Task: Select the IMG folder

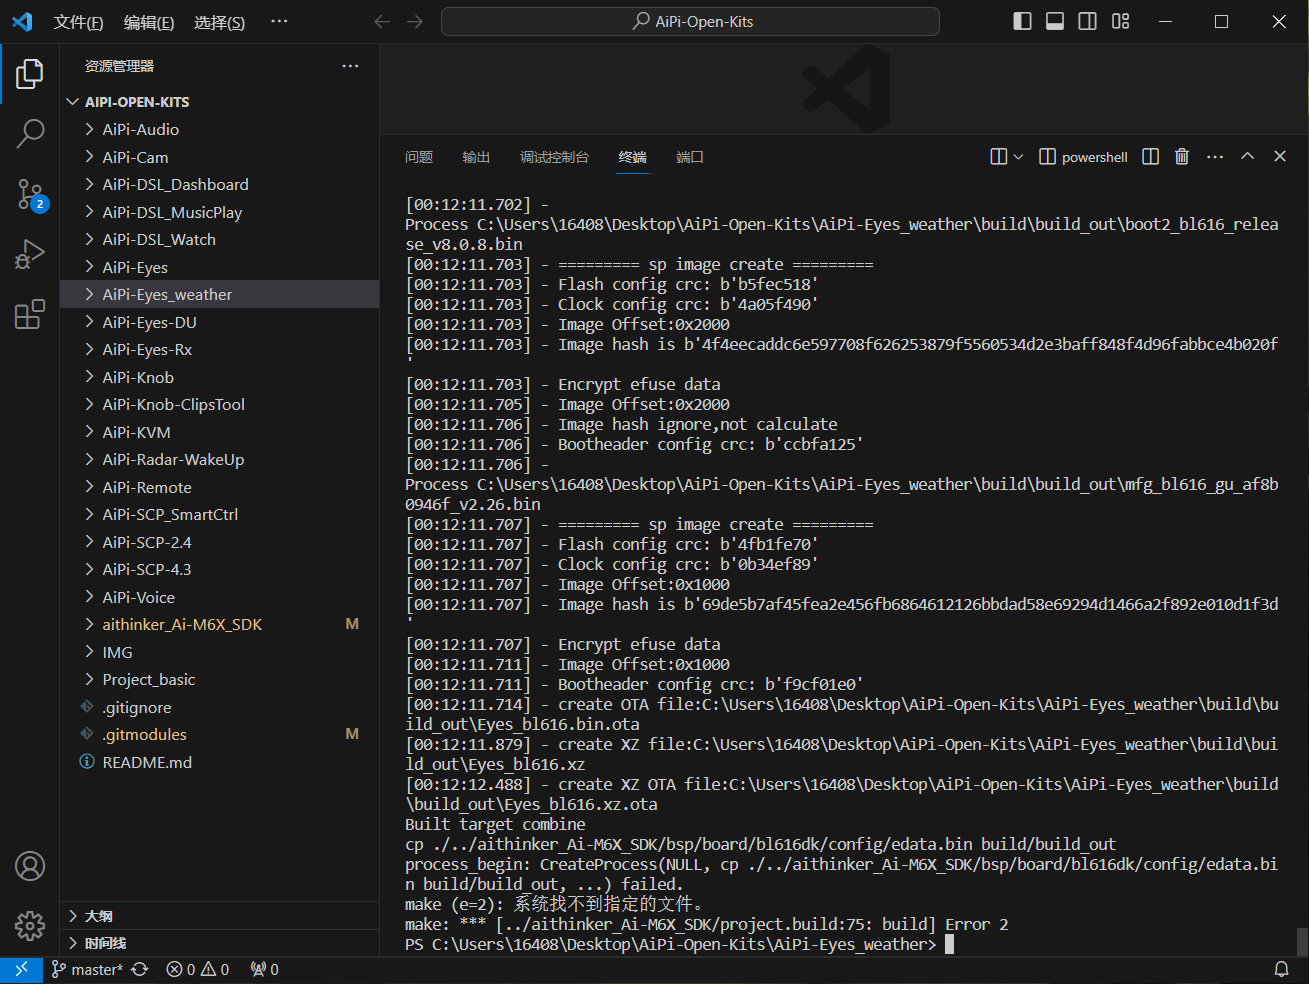Action: (x=219, y=652)
